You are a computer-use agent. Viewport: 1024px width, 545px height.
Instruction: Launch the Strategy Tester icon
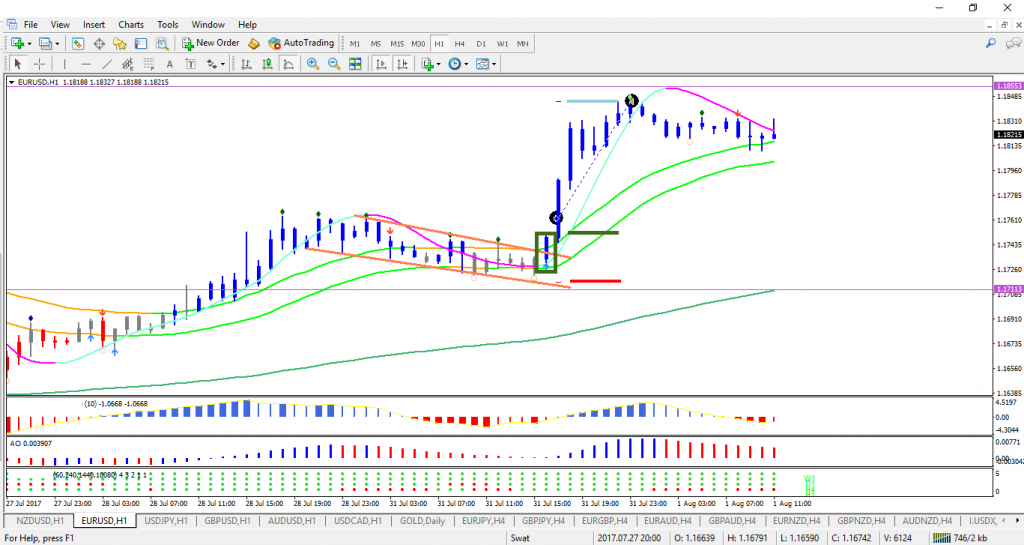pos(162,44)
